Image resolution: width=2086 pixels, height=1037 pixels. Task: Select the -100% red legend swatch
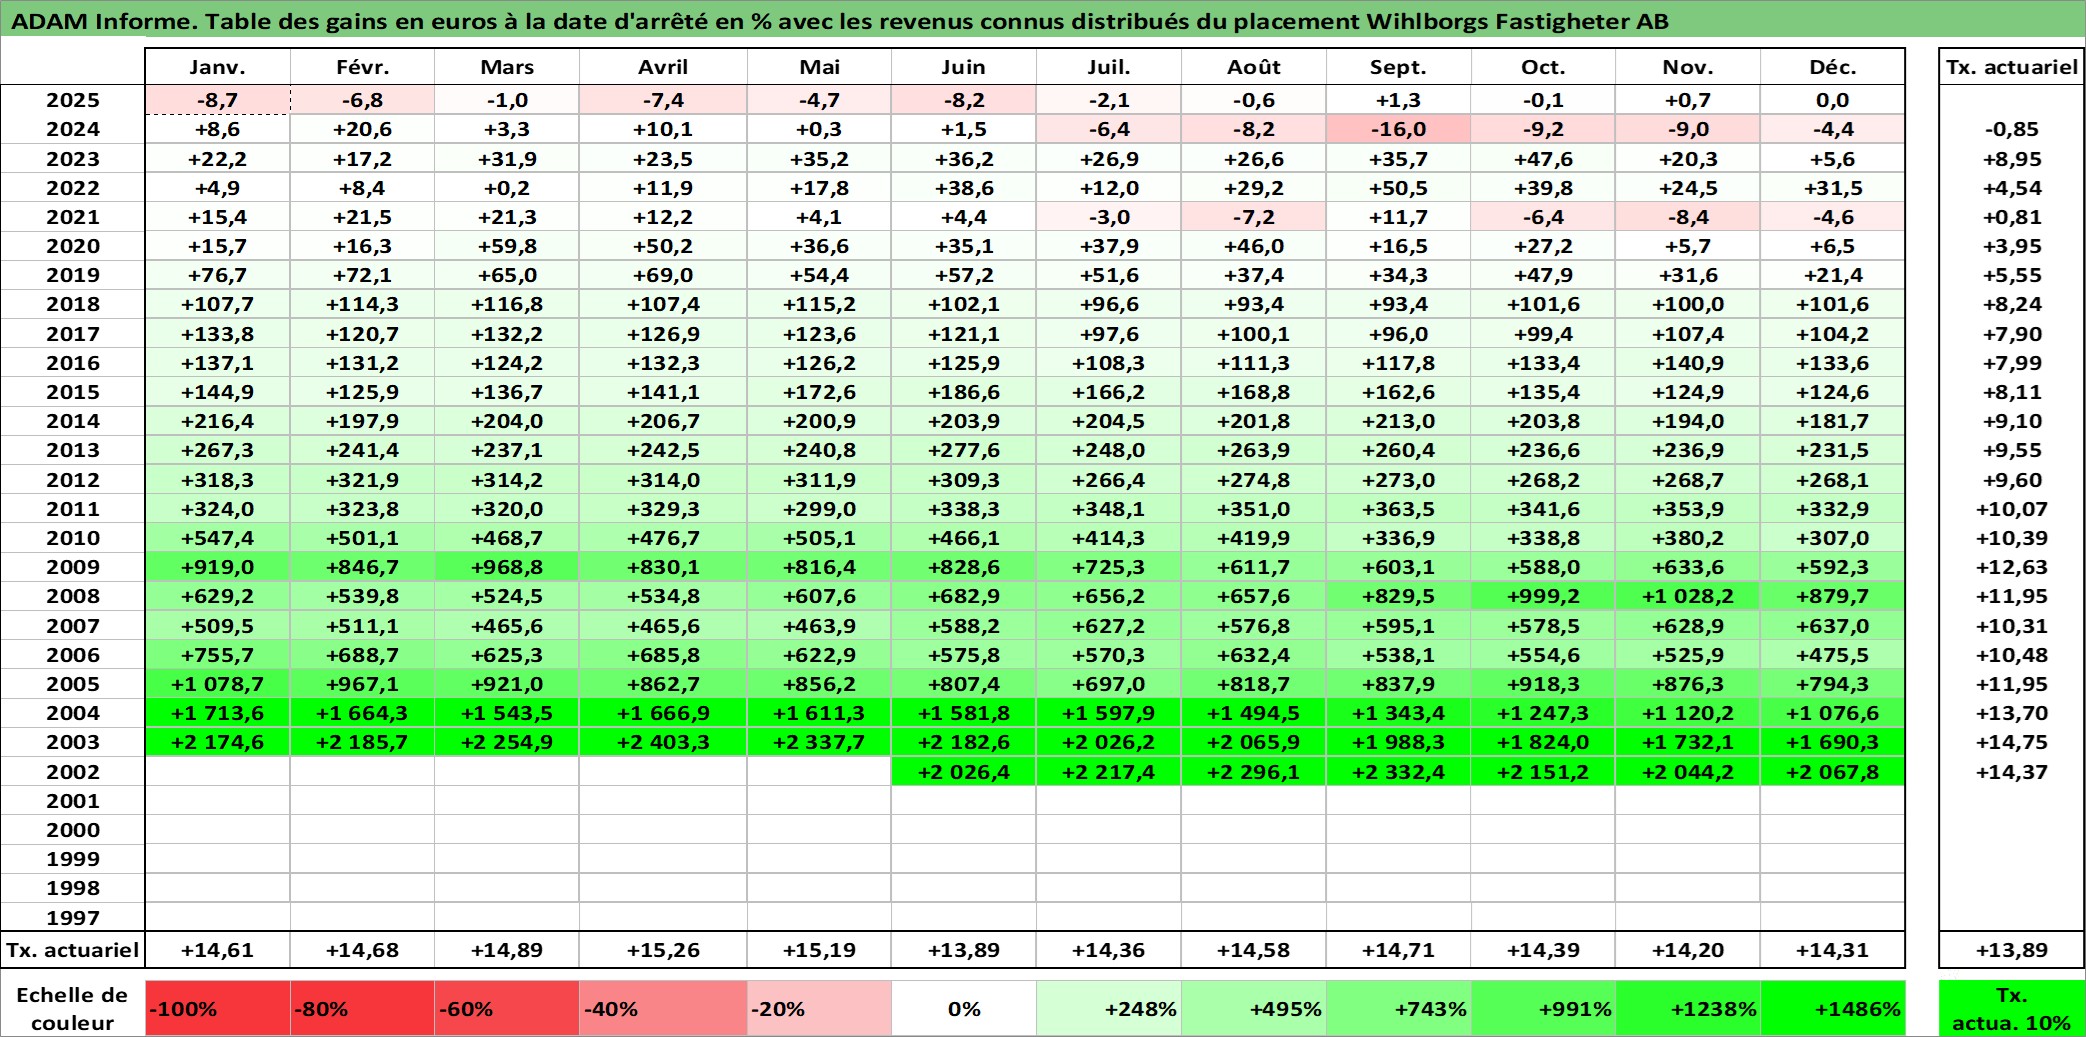218,1008
